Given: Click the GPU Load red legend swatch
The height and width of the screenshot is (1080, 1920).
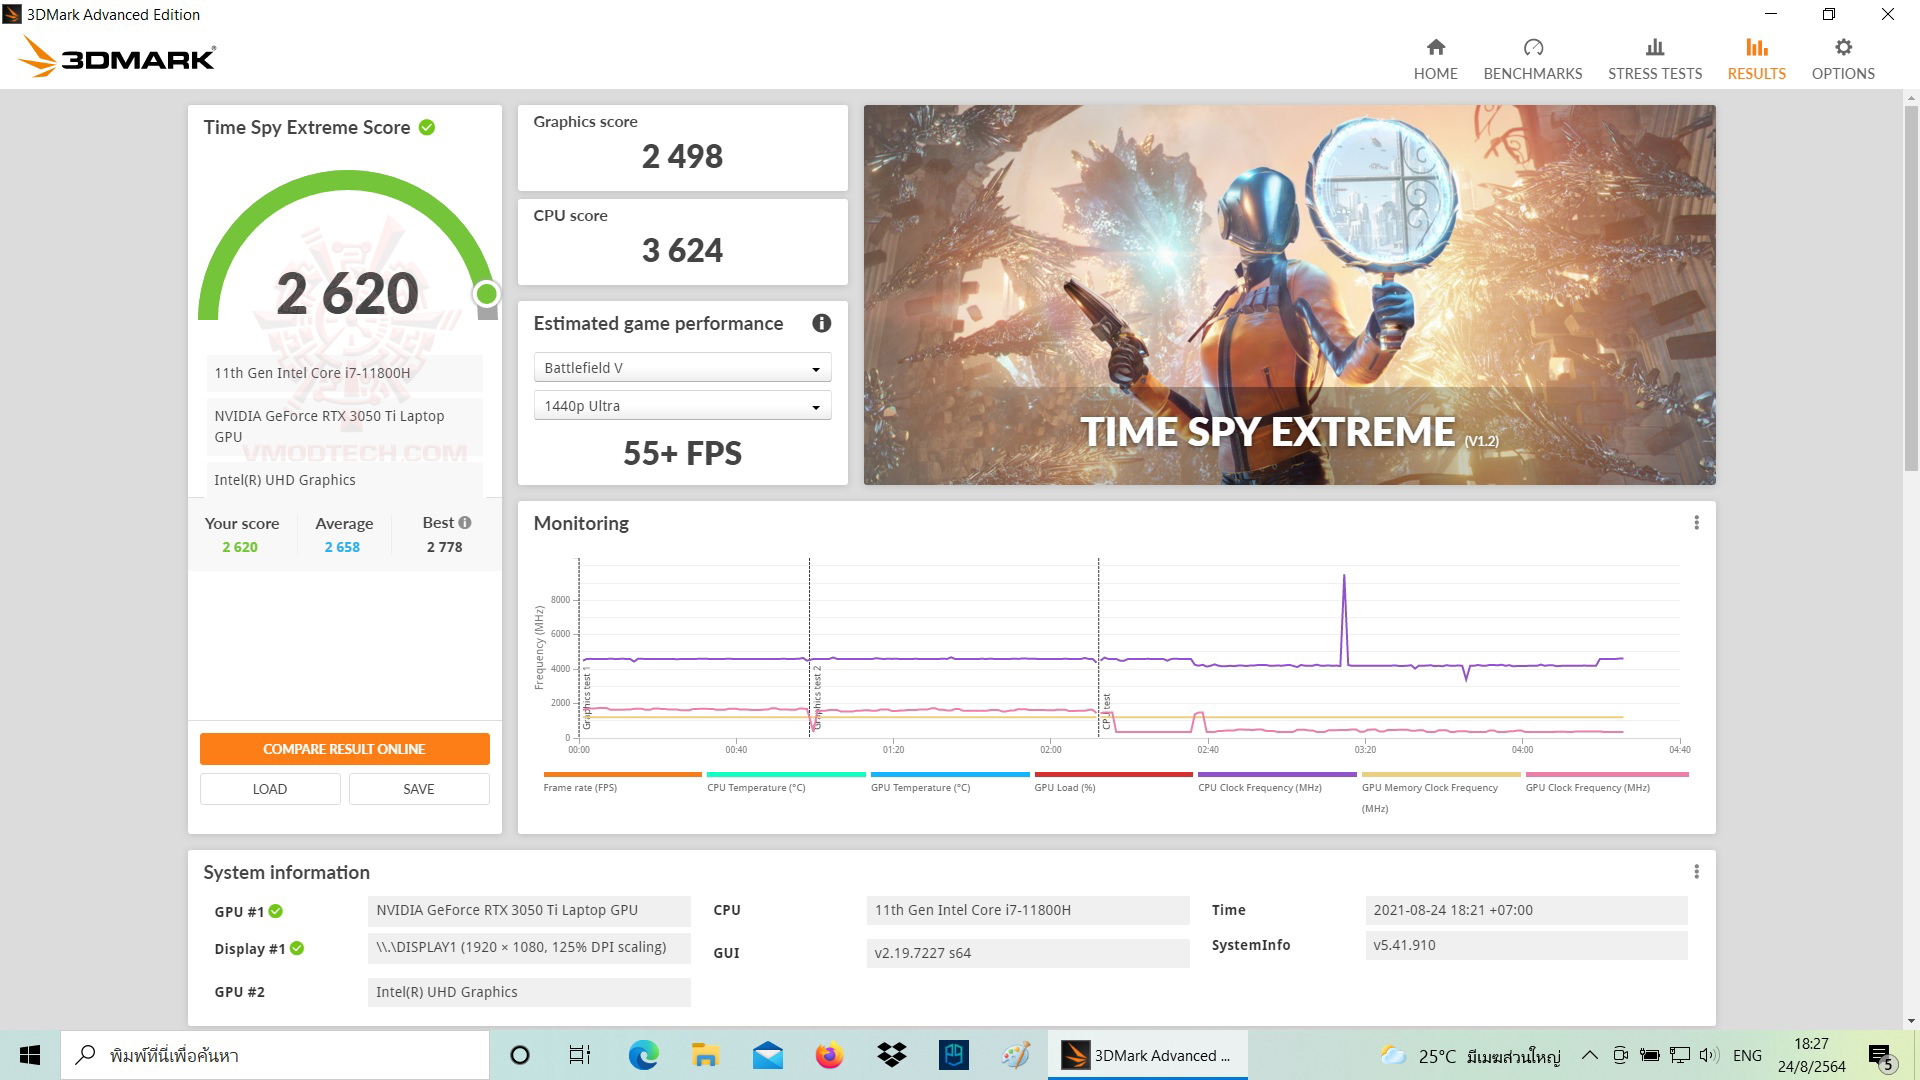Looking at the screenshot, I should click(1113, 774).
